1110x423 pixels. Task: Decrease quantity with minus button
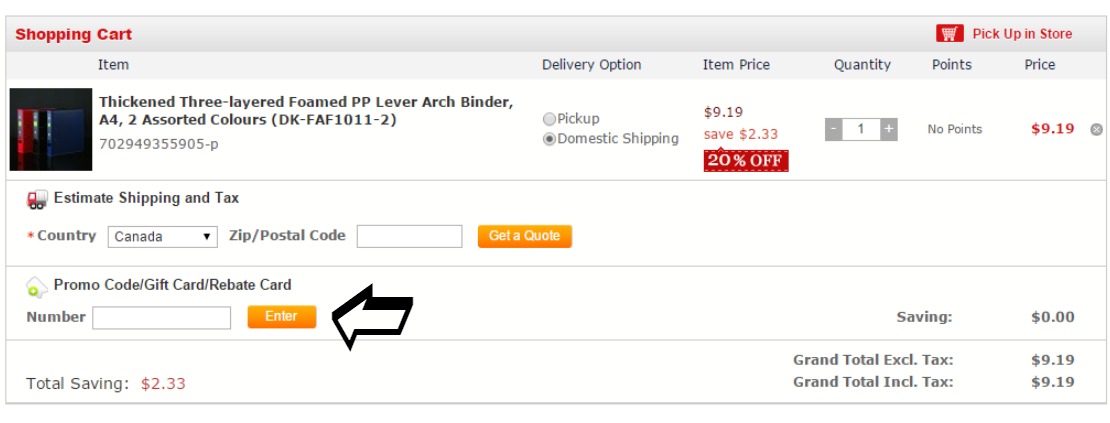pos(834,129)
